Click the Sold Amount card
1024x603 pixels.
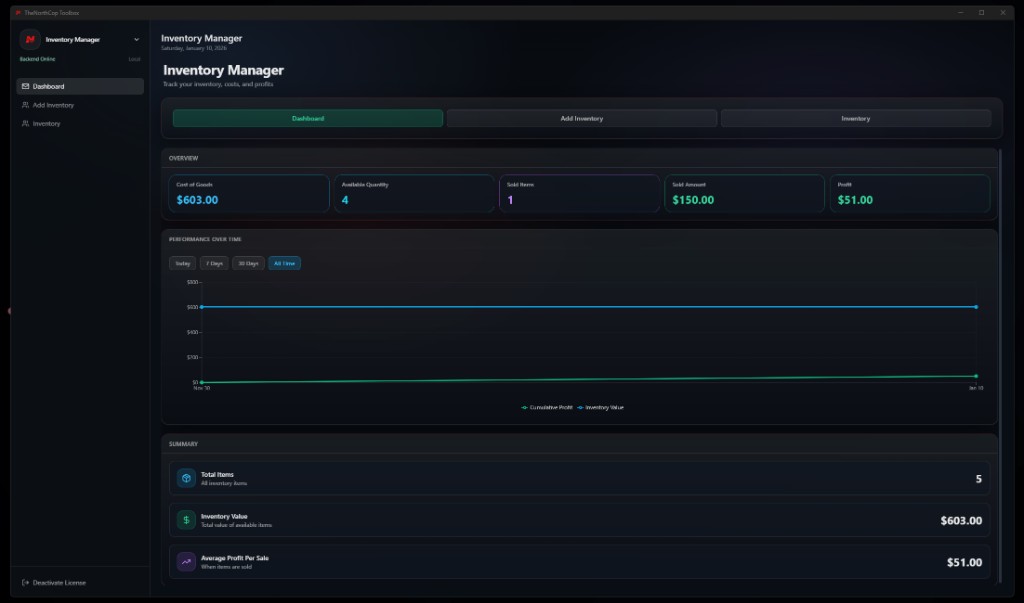(x=744, y=193)
